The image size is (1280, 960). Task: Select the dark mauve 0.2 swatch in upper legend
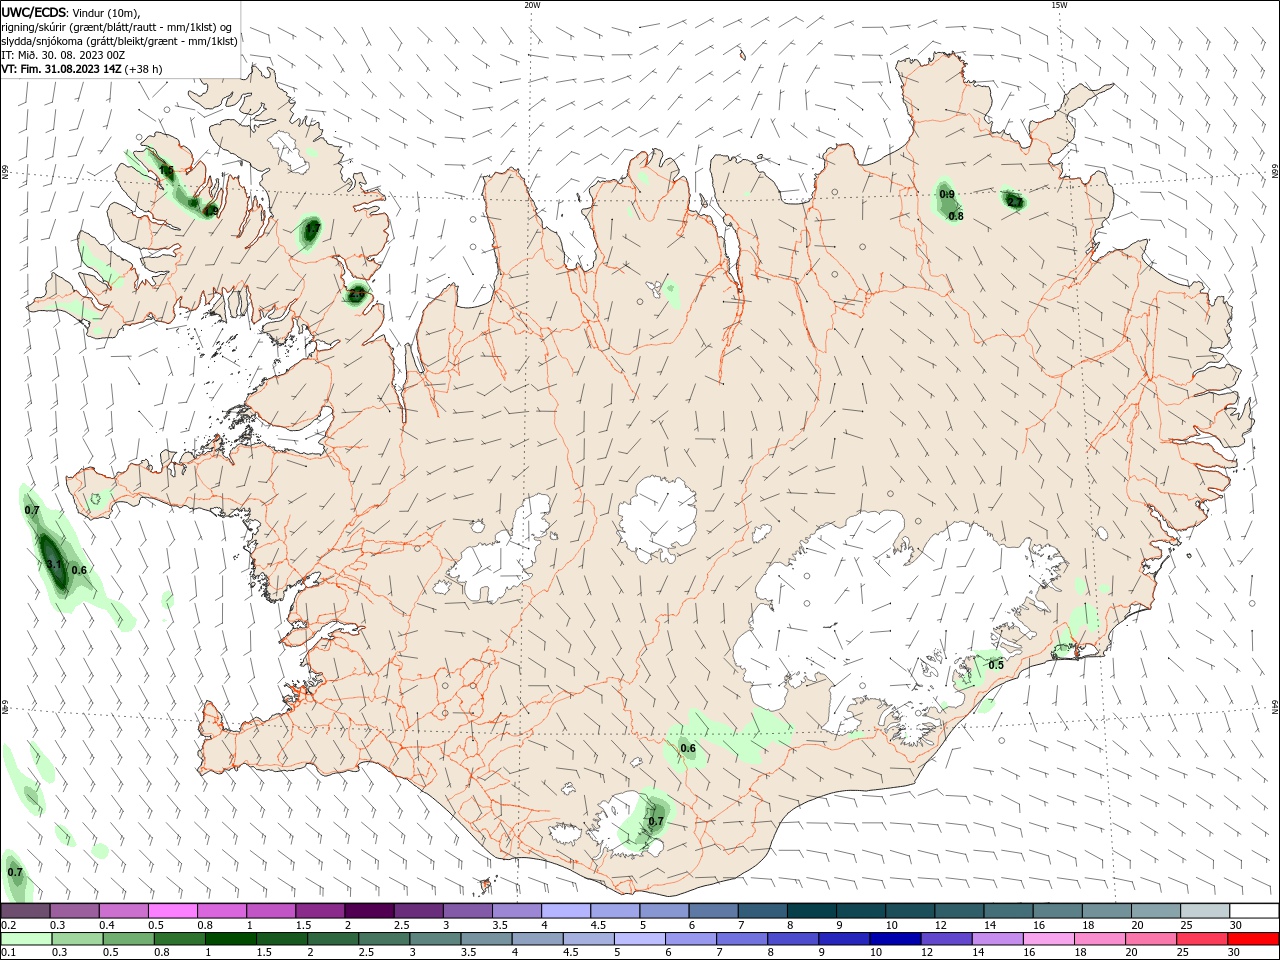(x=26, y=911)
